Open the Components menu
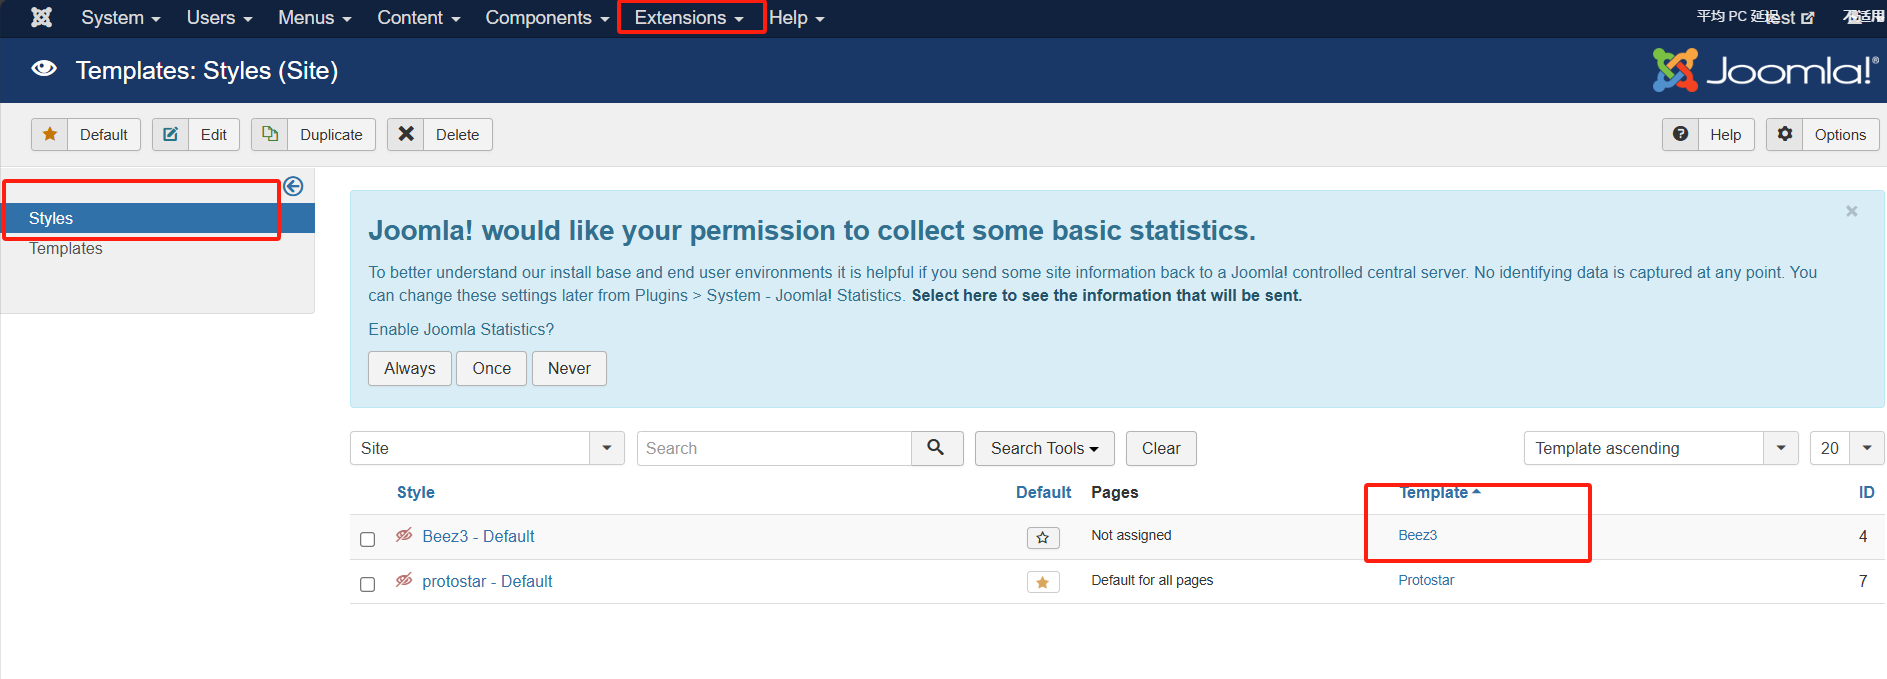1887x679 pixels. coord(547,18)
